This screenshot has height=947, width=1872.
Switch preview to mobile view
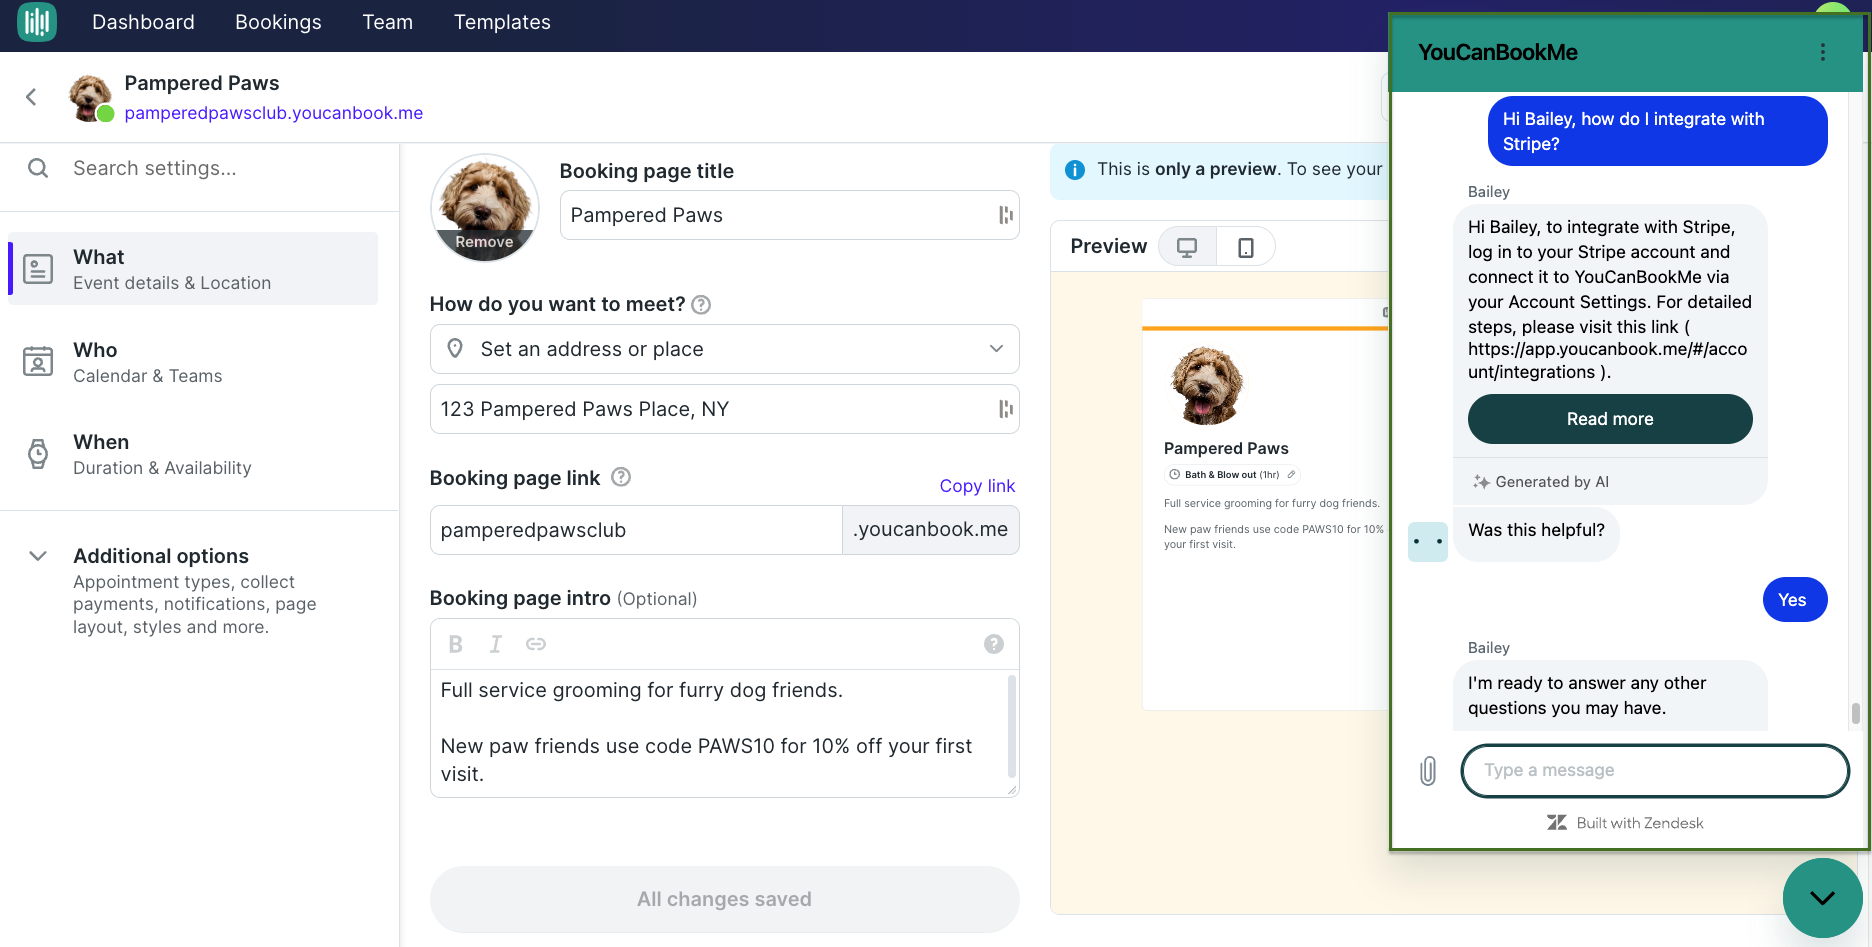tap(1246, 247)
